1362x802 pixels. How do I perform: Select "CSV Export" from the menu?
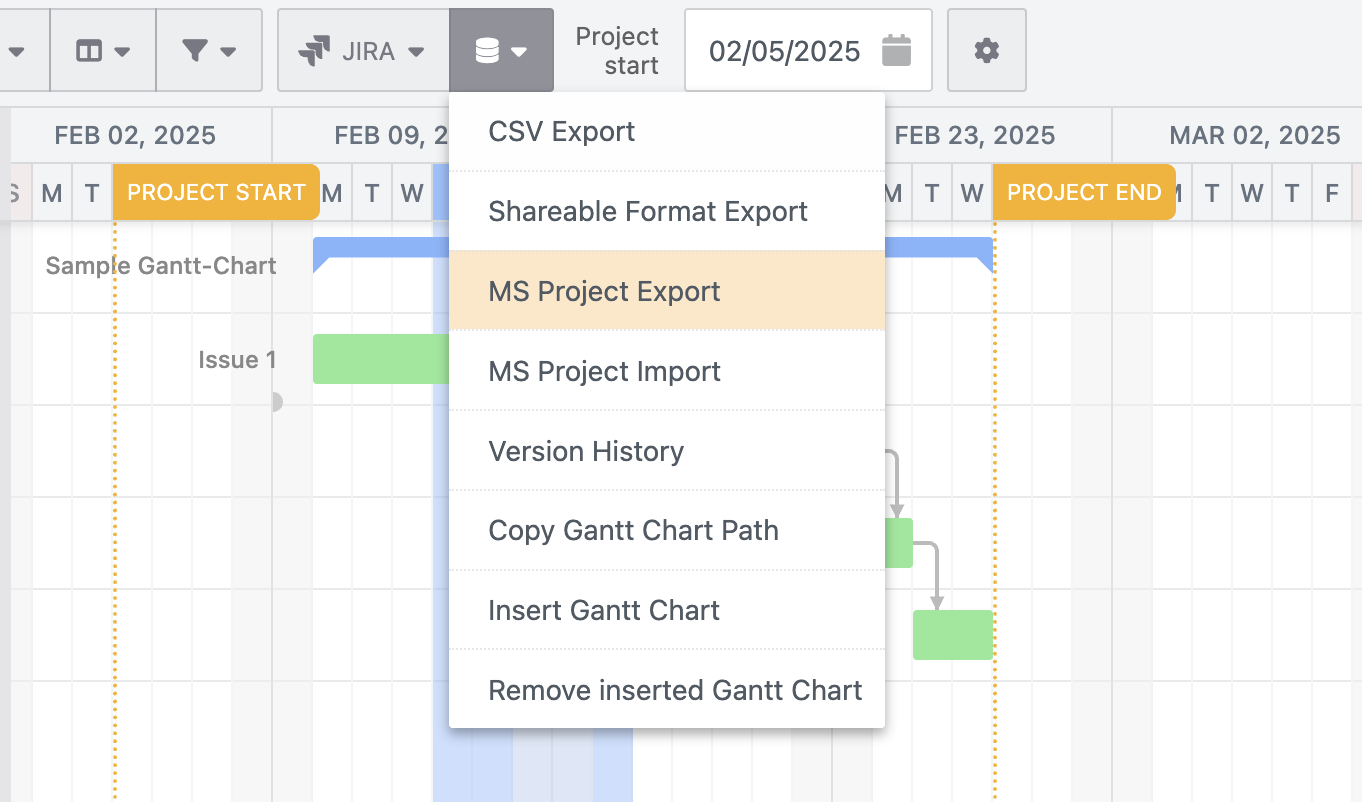click(x=560, y=131)
